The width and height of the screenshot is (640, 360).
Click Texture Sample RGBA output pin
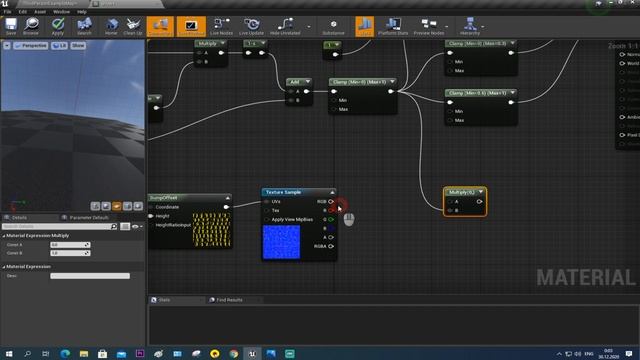pyautogui.click(x=331, y=246)
